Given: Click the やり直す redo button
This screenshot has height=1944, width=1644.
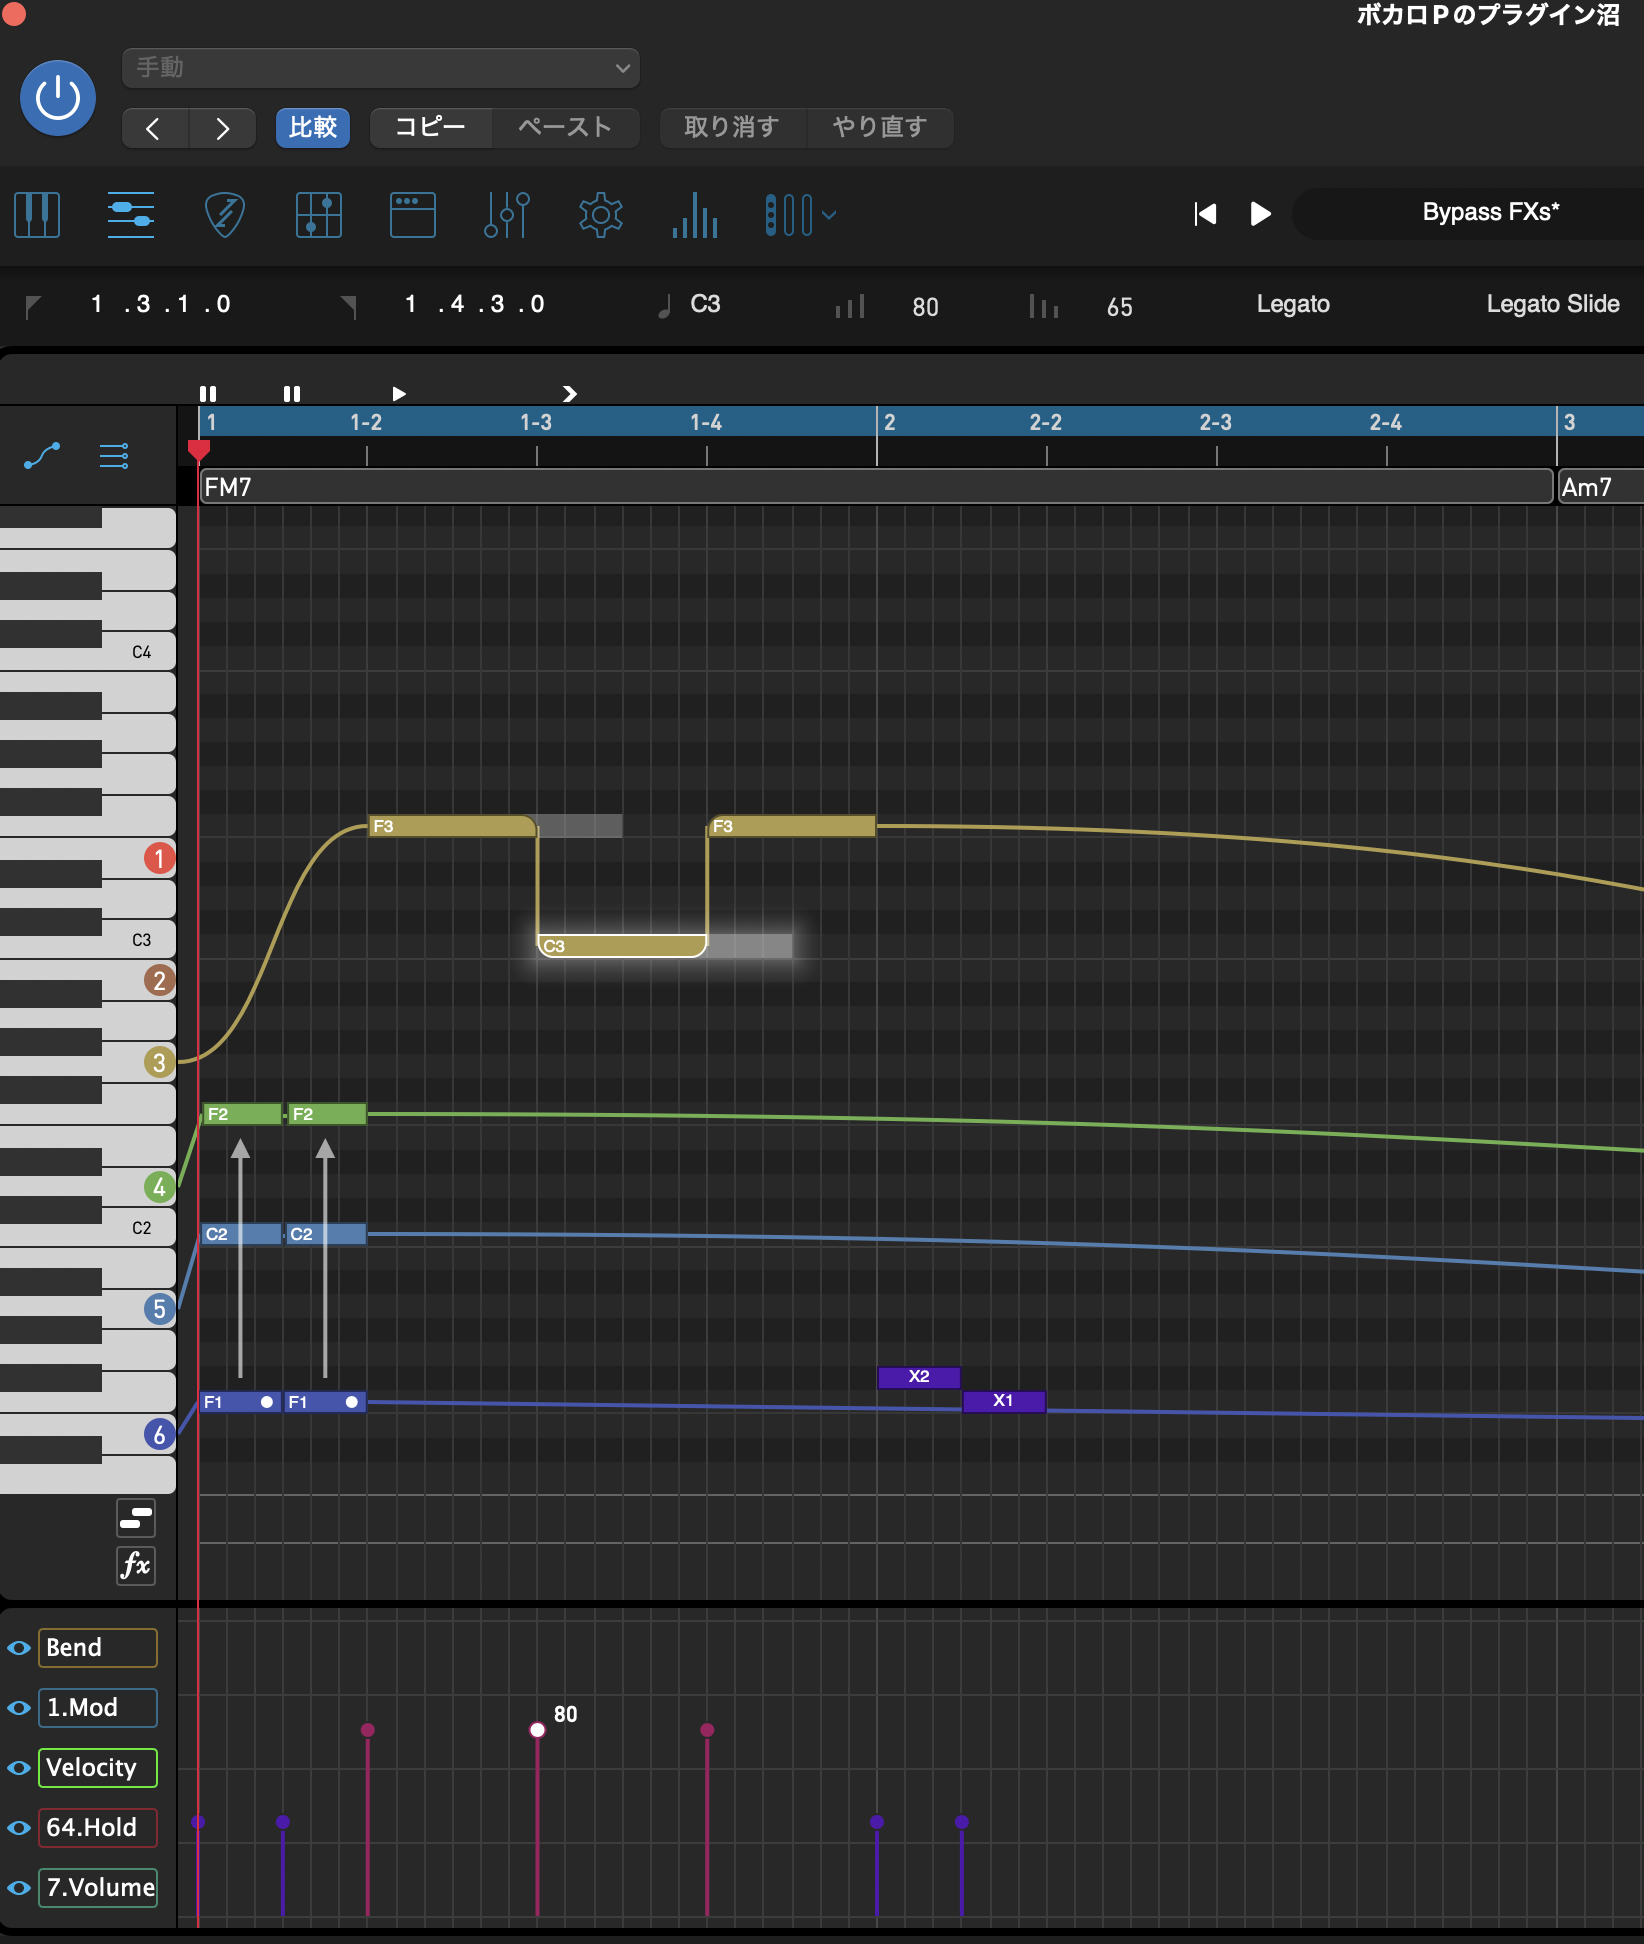Looking at the screenshot, I should tap(880, 128).
